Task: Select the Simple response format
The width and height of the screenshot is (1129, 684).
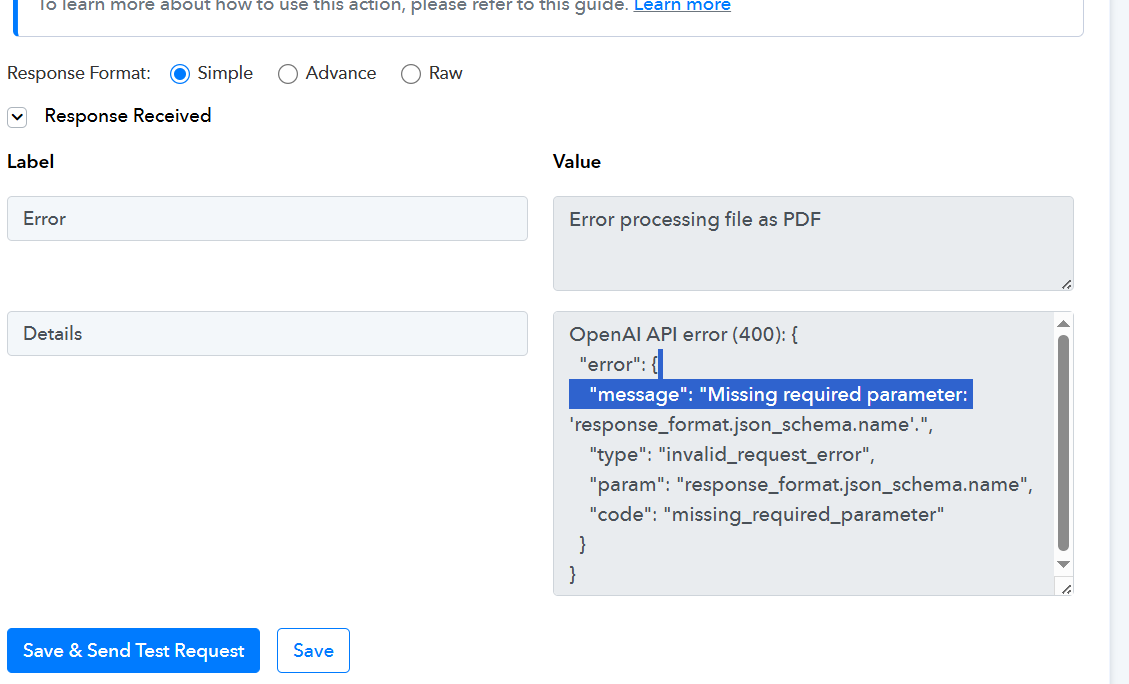Action: click(180, 74)
